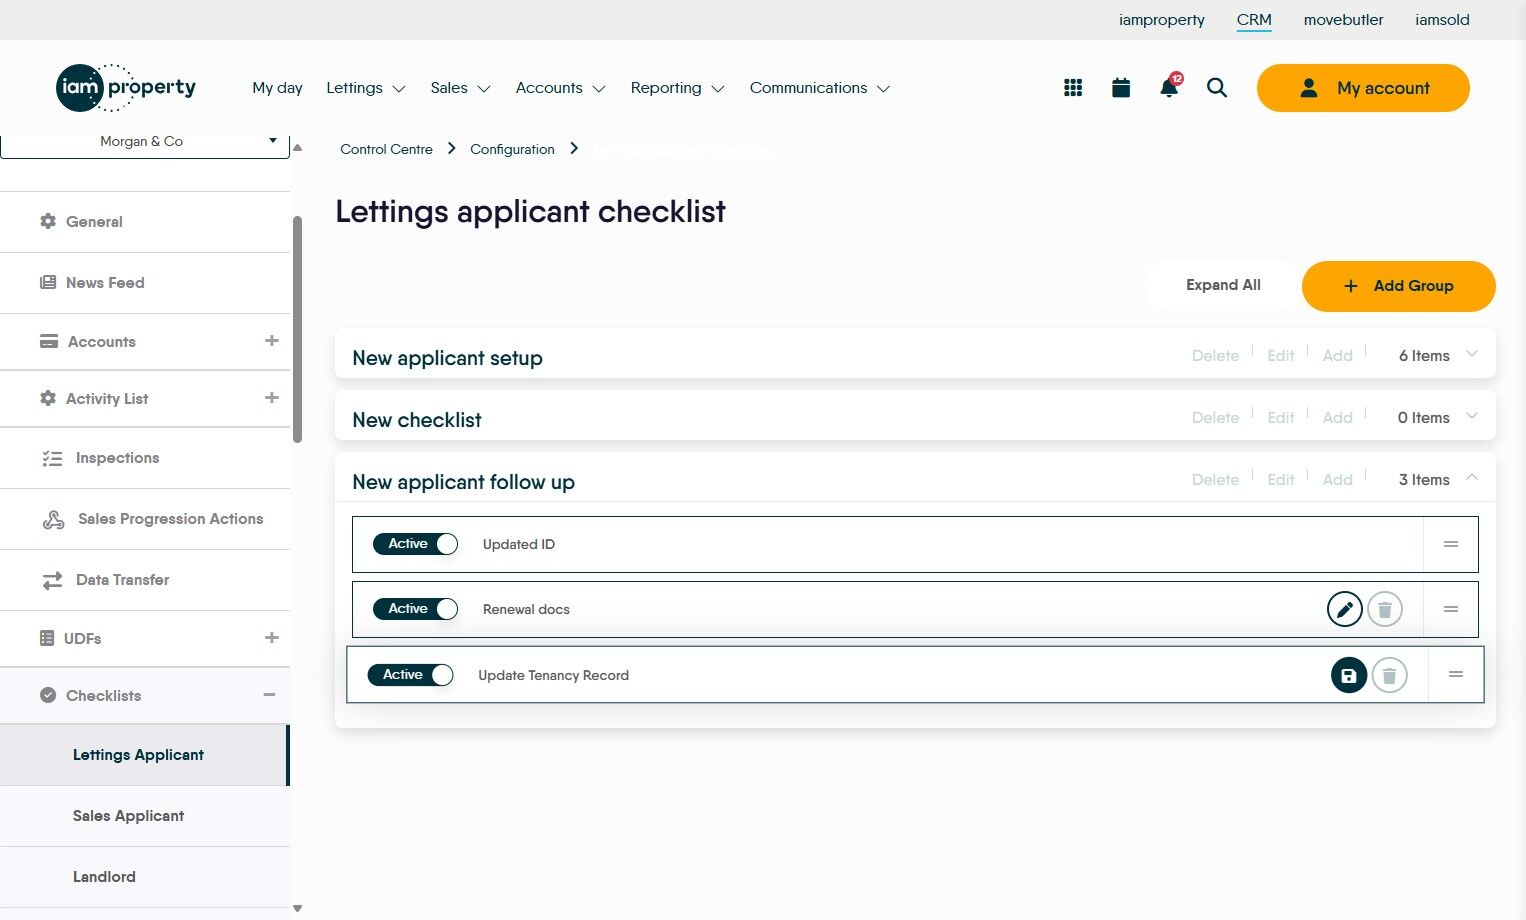Click trash icon for Update Tenancy Record
This screenshot has width=1526, height=920.
[x=1389, y=676]
